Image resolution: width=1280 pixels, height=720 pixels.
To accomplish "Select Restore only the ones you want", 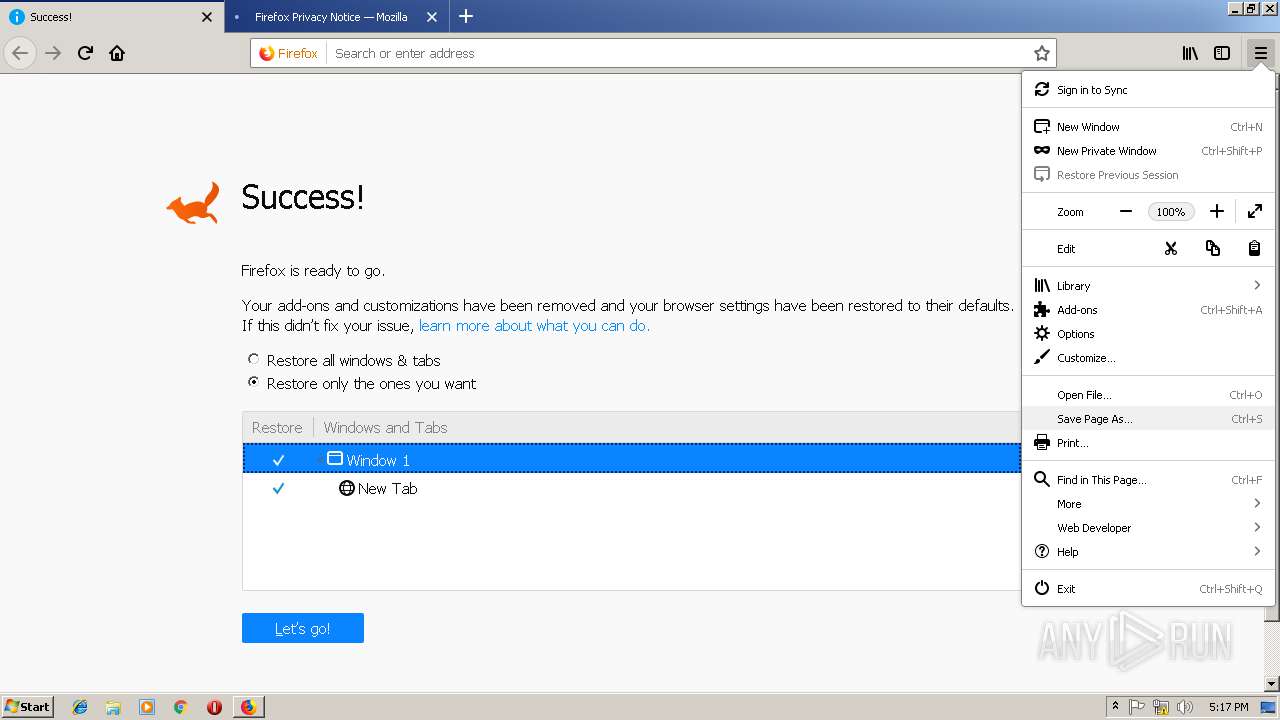I will point(253,382).
